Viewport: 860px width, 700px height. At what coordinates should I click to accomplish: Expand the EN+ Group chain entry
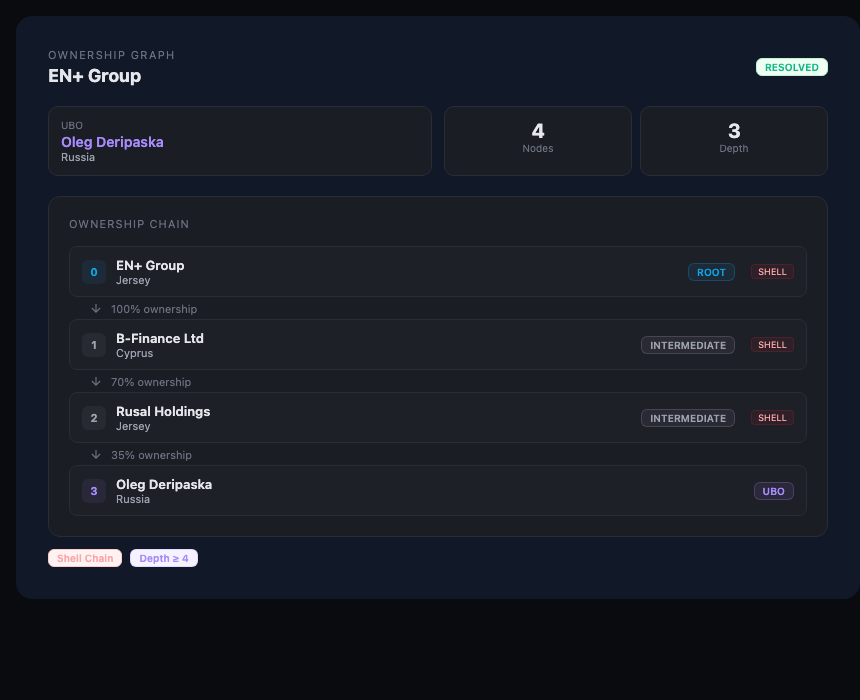400,272
